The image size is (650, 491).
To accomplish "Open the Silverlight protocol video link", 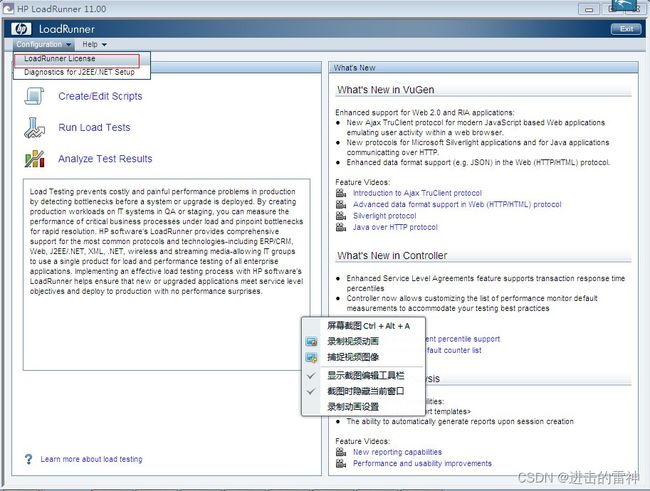I will click(x=384, y=216).
